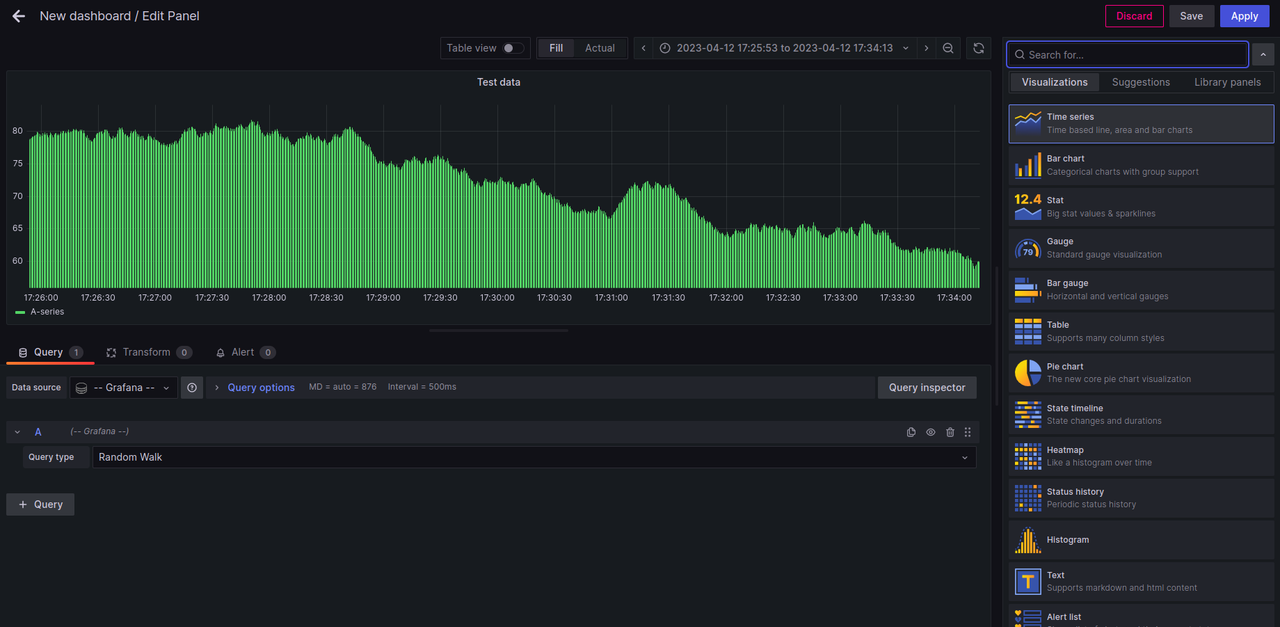Rename query A by its letter
Image resolution: width=1280 pixels, height=627 pixels.
(x=38, y=432)
